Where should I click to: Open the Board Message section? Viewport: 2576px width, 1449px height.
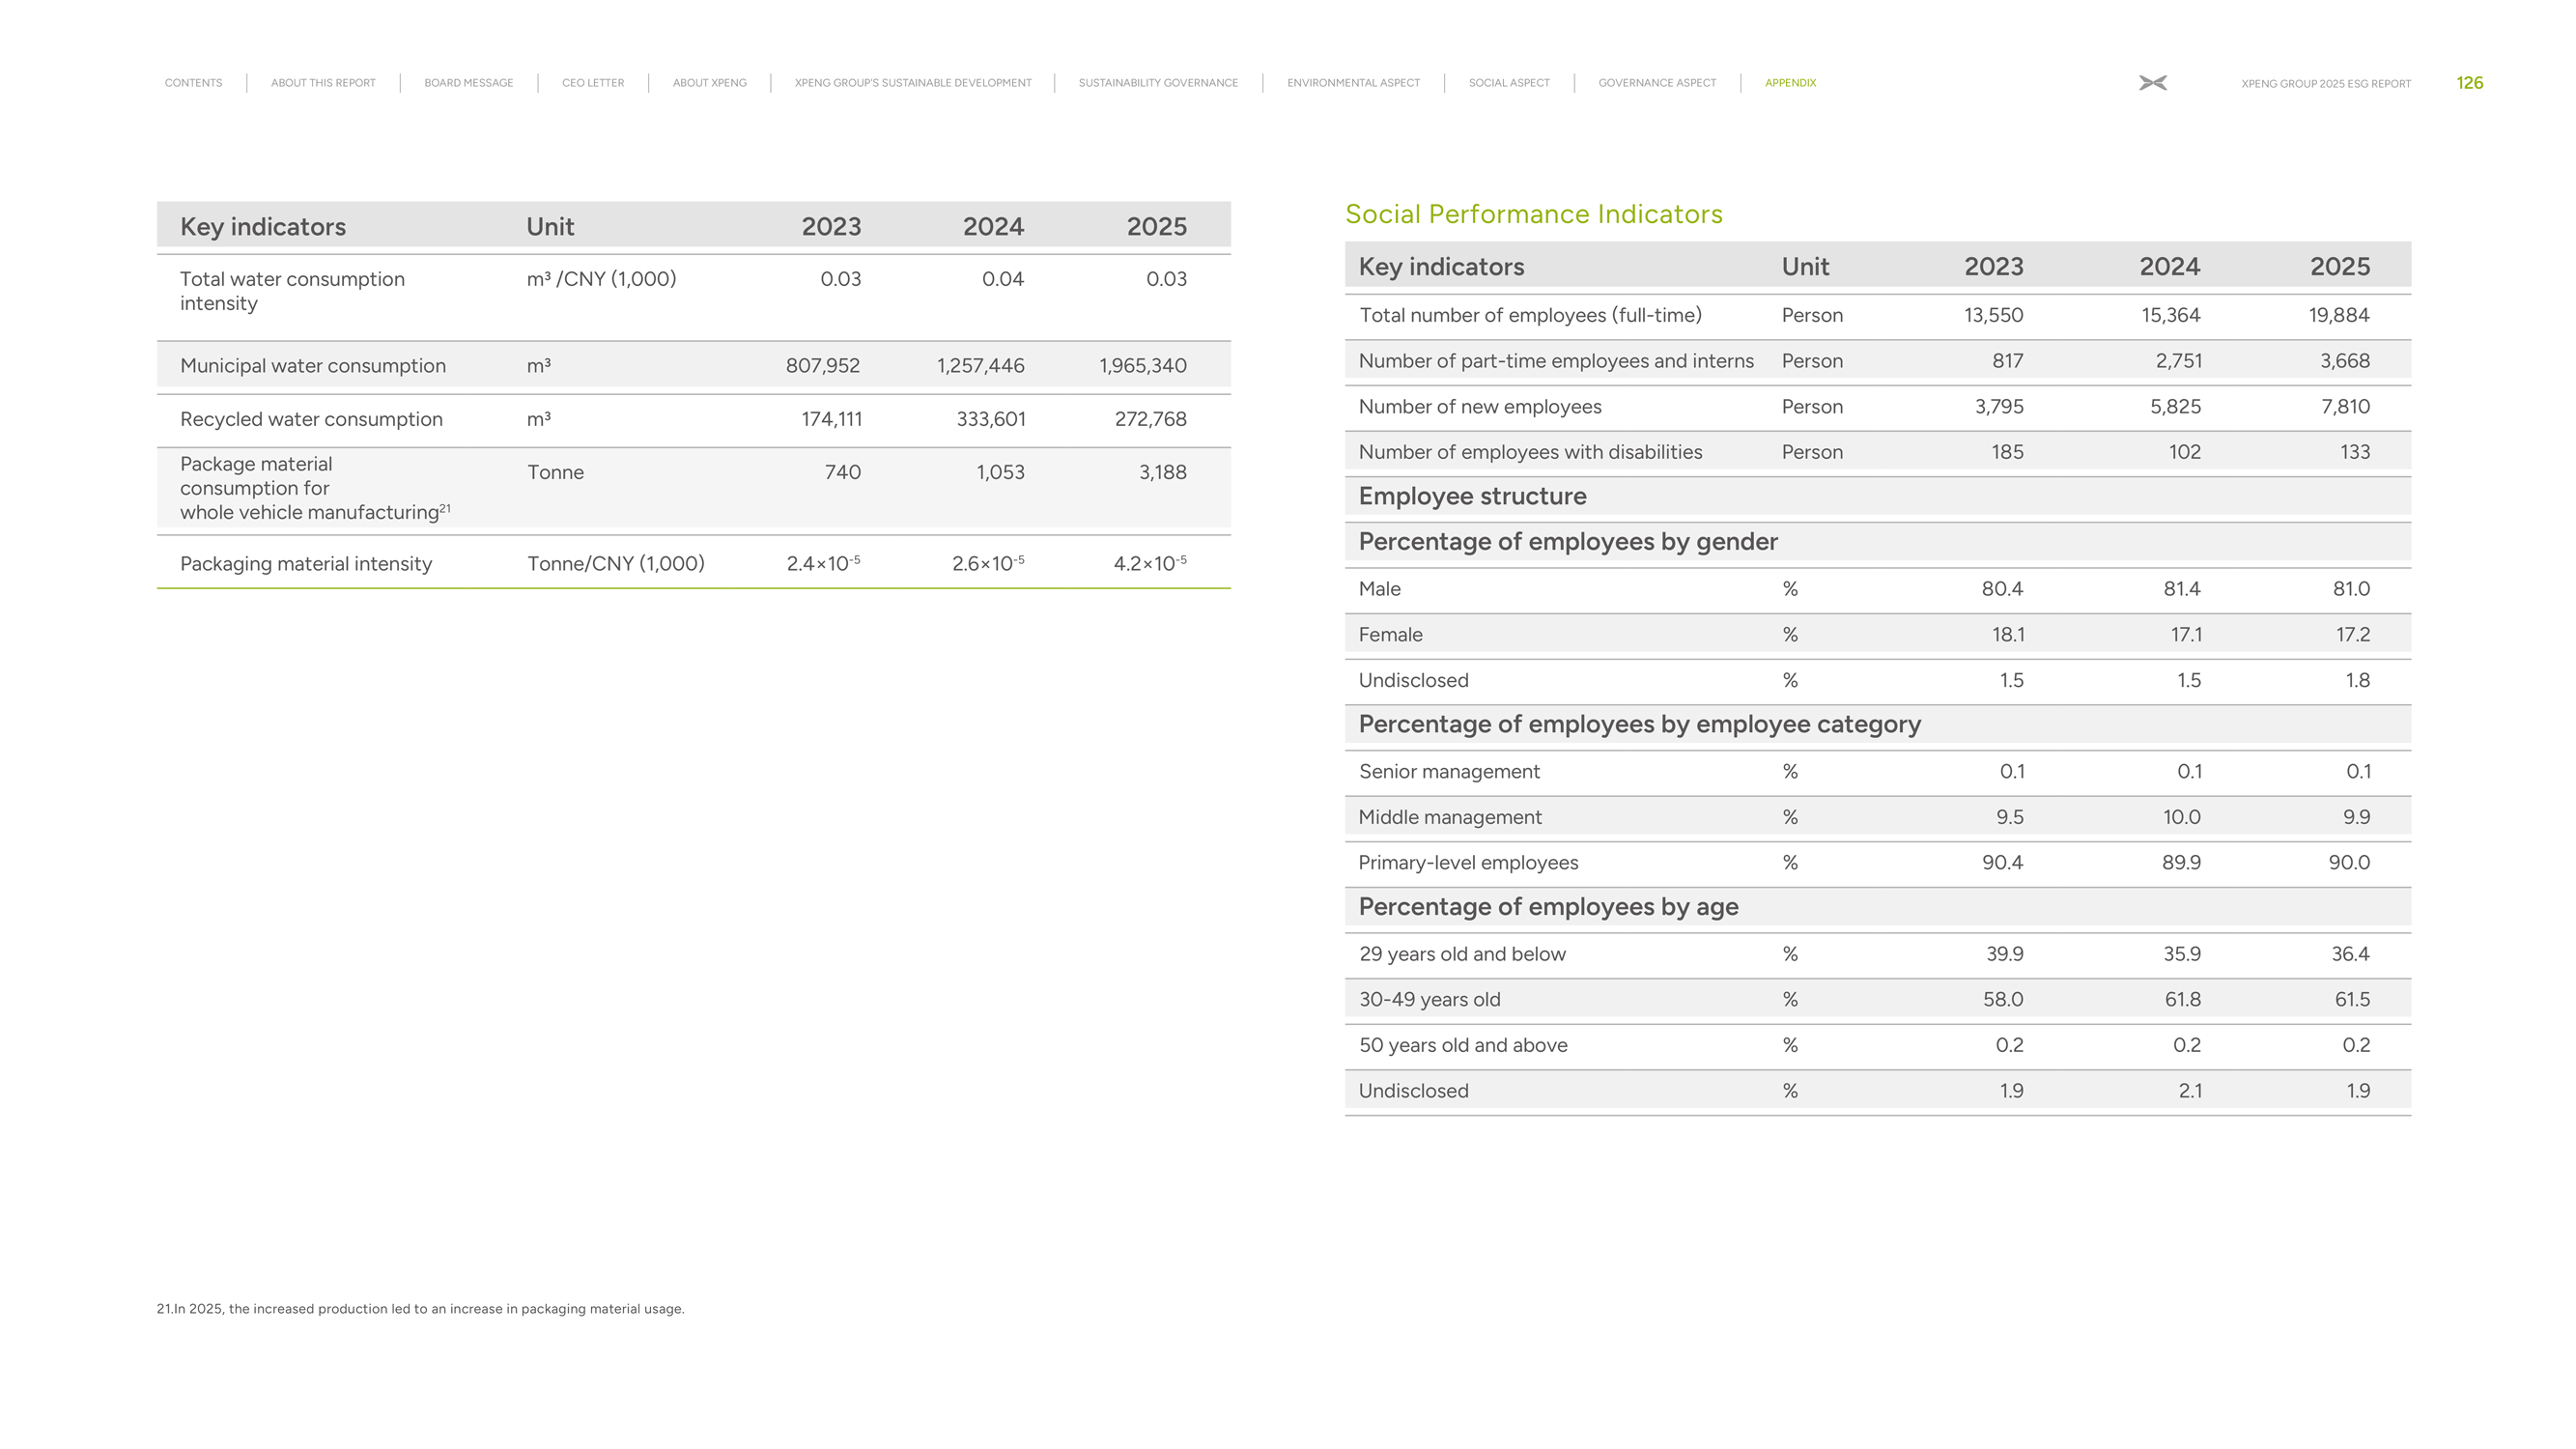[468, 83]
